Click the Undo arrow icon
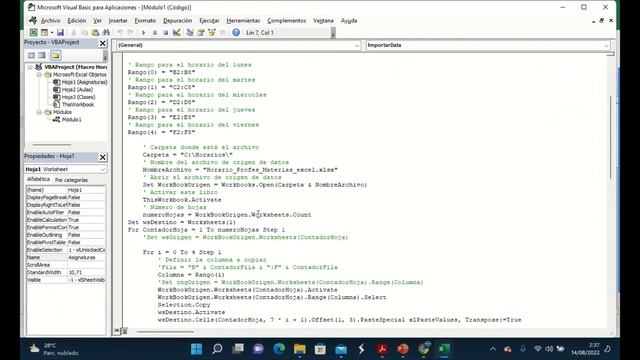This screenshot has height=360, width=640. tap(120, 33)
